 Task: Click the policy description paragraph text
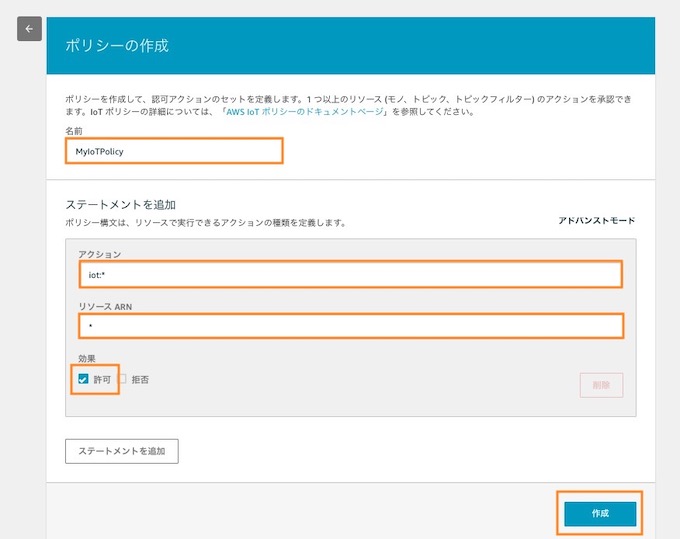point(348,105)
